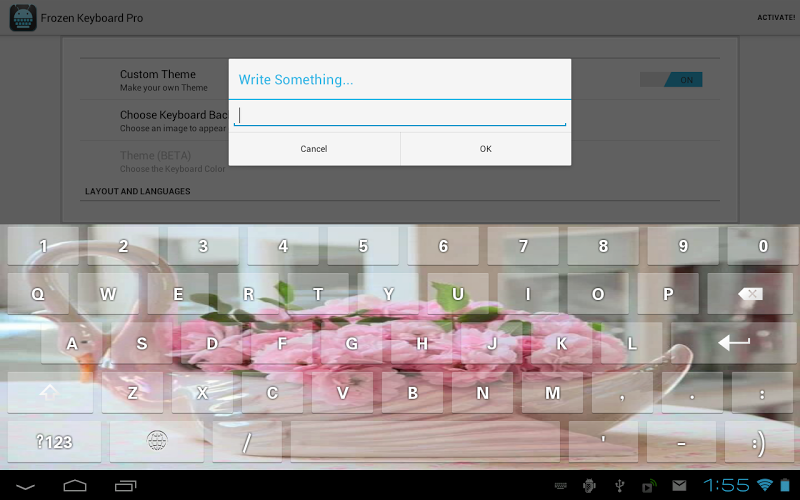Confirm the dialog with OK
The image size is (800, 500).
coord(486,149)
